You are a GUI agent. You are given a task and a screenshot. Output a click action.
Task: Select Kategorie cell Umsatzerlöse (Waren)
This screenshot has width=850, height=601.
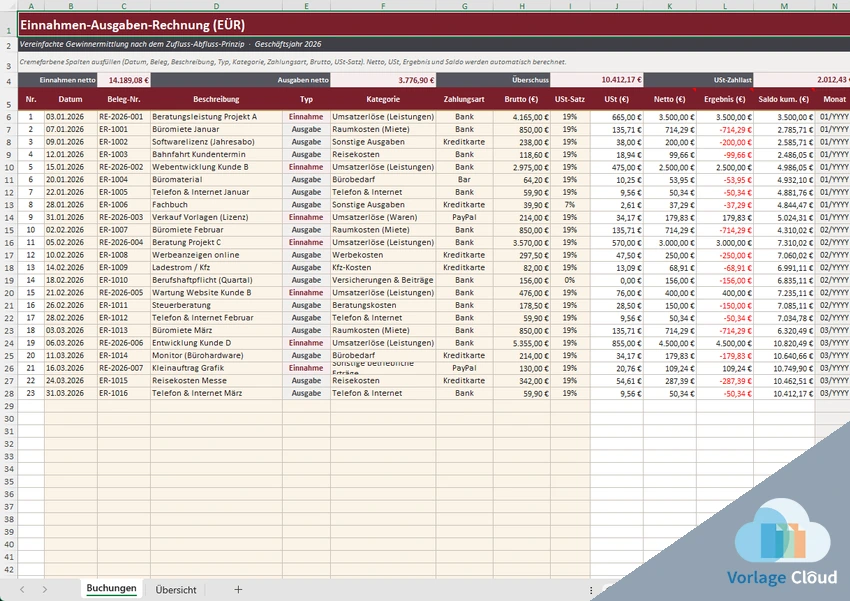tap(383, 217)
